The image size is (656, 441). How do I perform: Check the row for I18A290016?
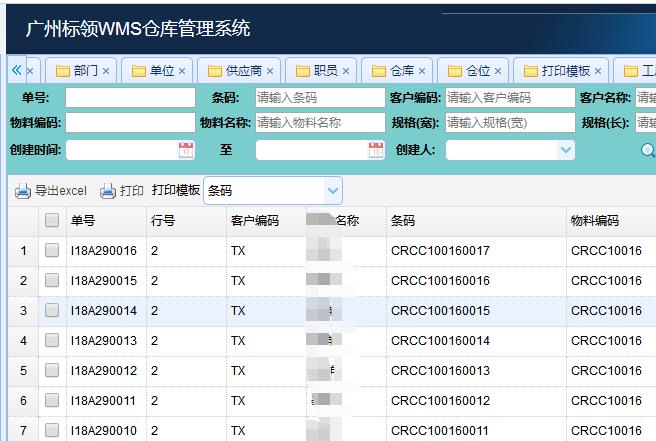pyautogui.click(x=52, y=251)
